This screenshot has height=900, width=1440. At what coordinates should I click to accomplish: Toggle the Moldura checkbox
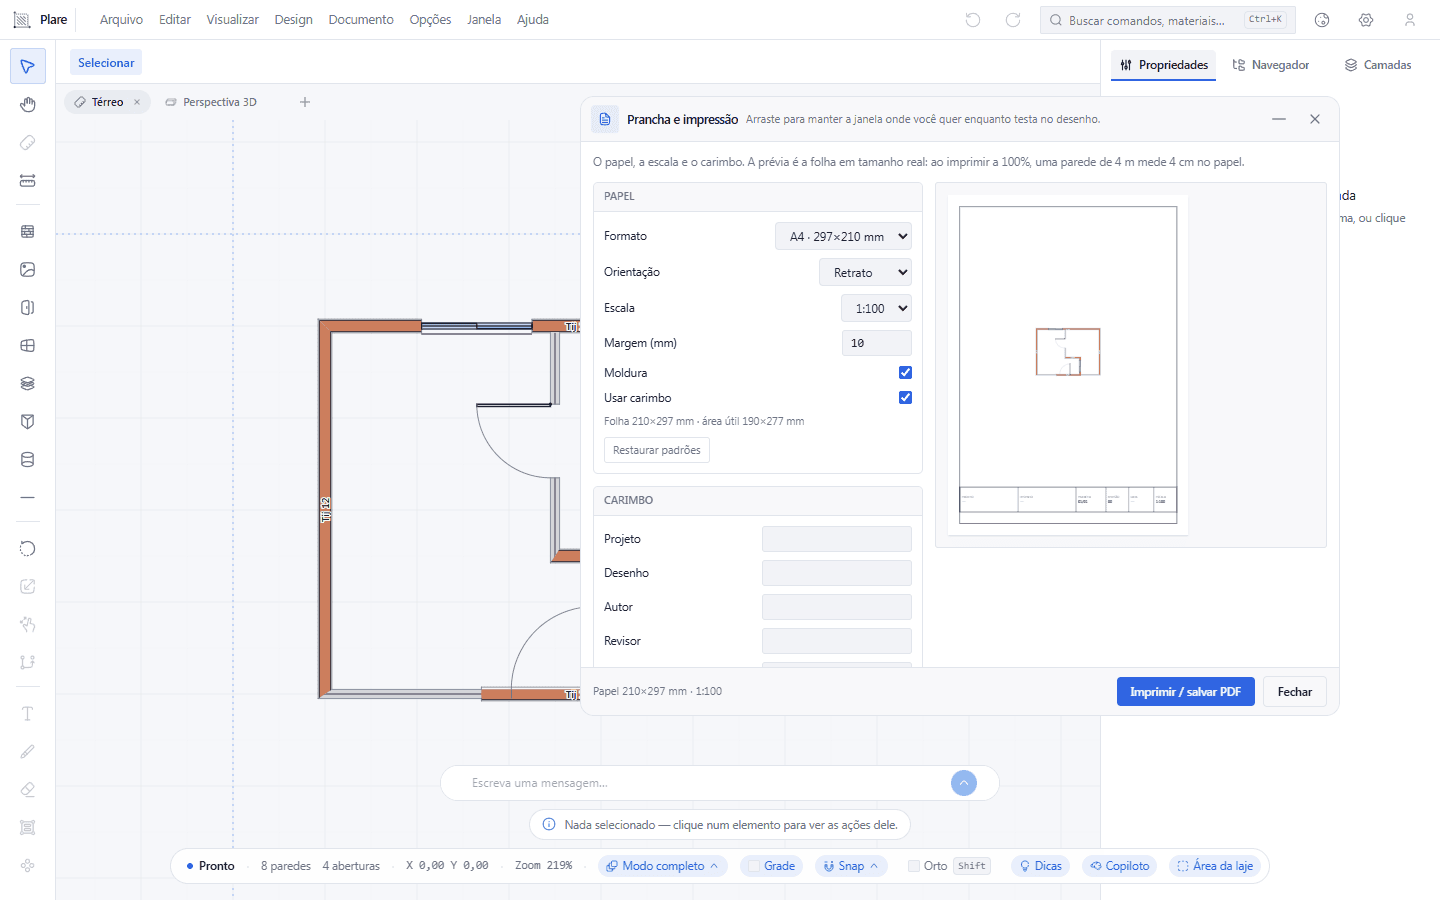(x=905, y=372)
